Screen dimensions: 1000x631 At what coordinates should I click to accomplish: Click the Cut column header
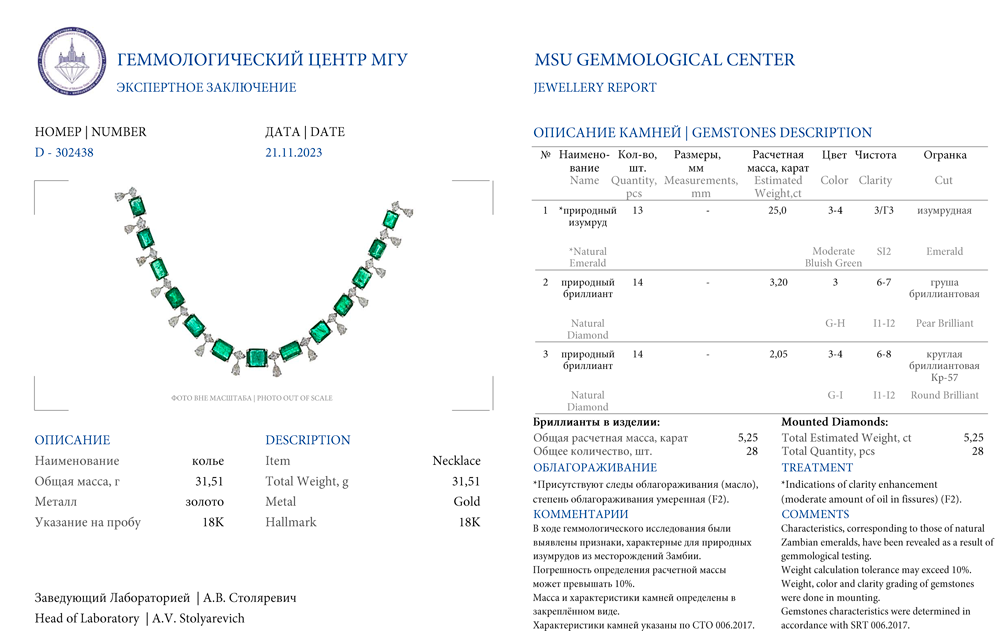[x=944, y=181]
